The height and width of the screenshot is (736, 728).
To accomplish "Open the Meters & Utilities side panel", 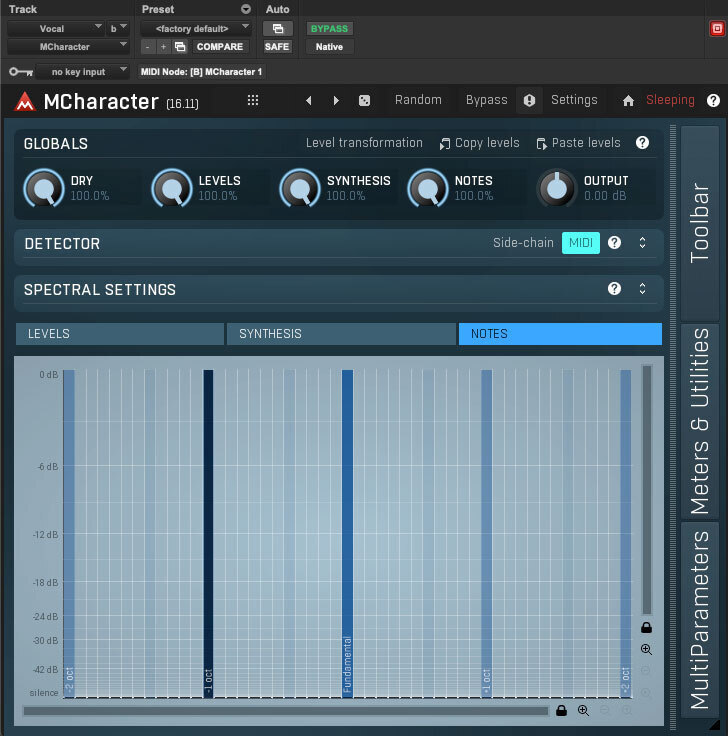I will click(700, 421).
